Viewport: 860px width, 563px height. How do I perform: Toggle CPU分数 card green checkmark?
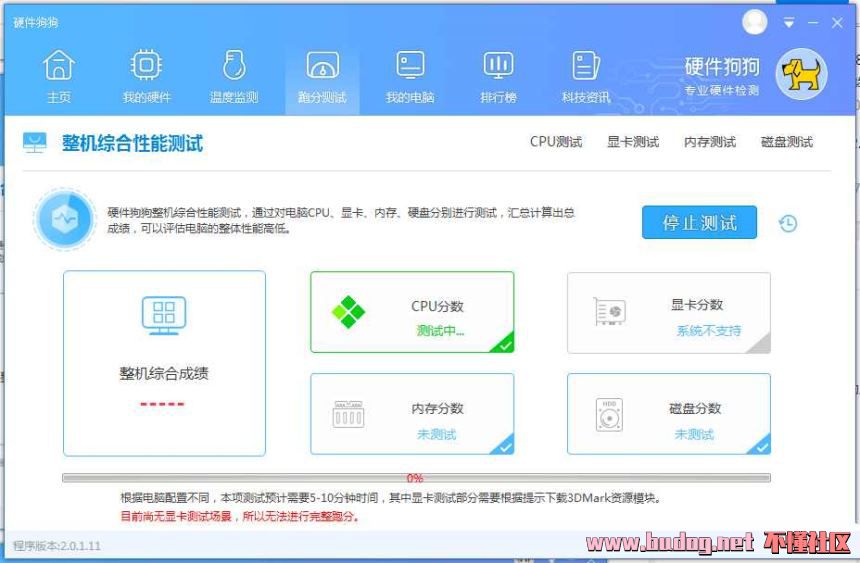tap(504, 344)
